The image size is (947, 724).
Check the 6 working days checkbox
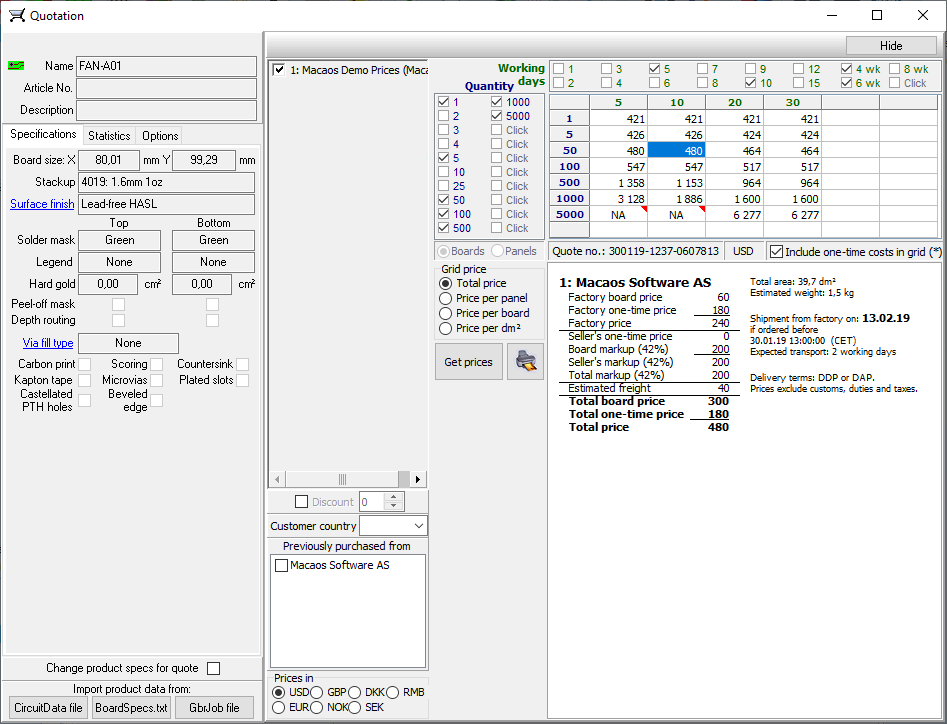[654, 83]
